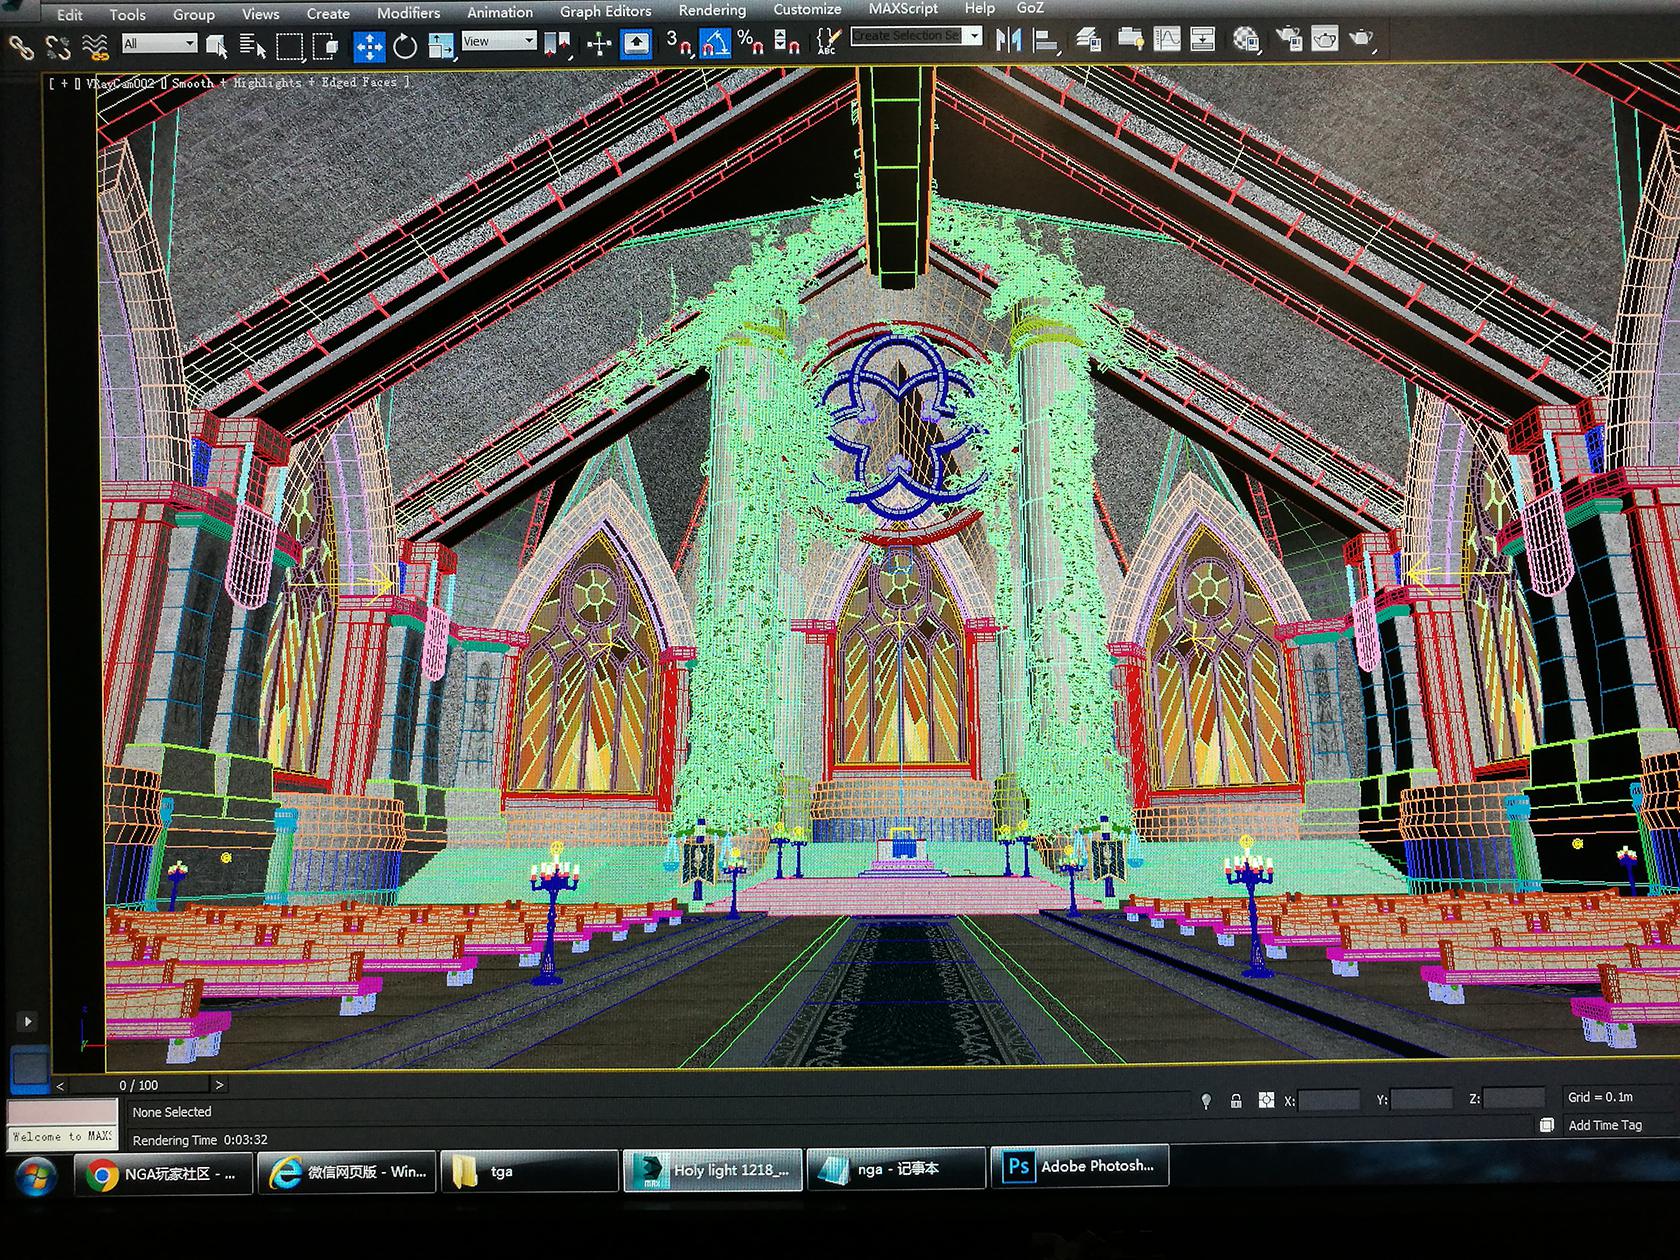Screen dimensions: 1680x1260
Task: Open Render Setup teapot icon
Action: 1288,40
